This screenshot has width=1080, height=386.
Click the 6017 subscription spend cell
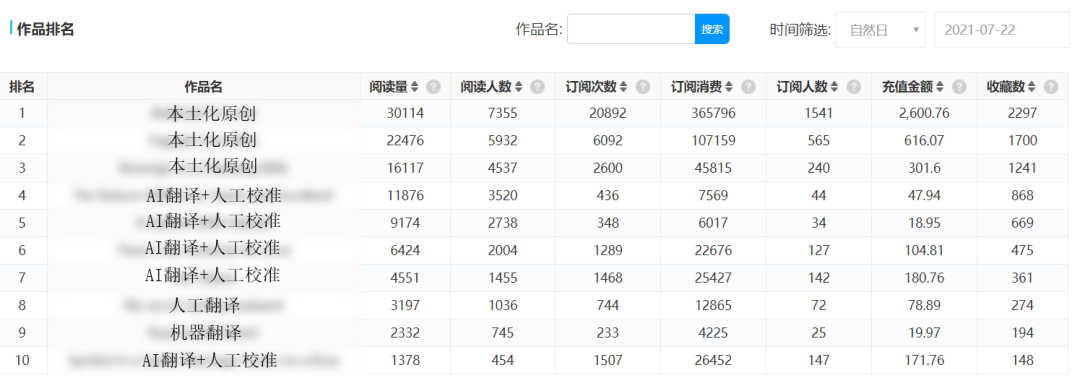tap(713, 223)
